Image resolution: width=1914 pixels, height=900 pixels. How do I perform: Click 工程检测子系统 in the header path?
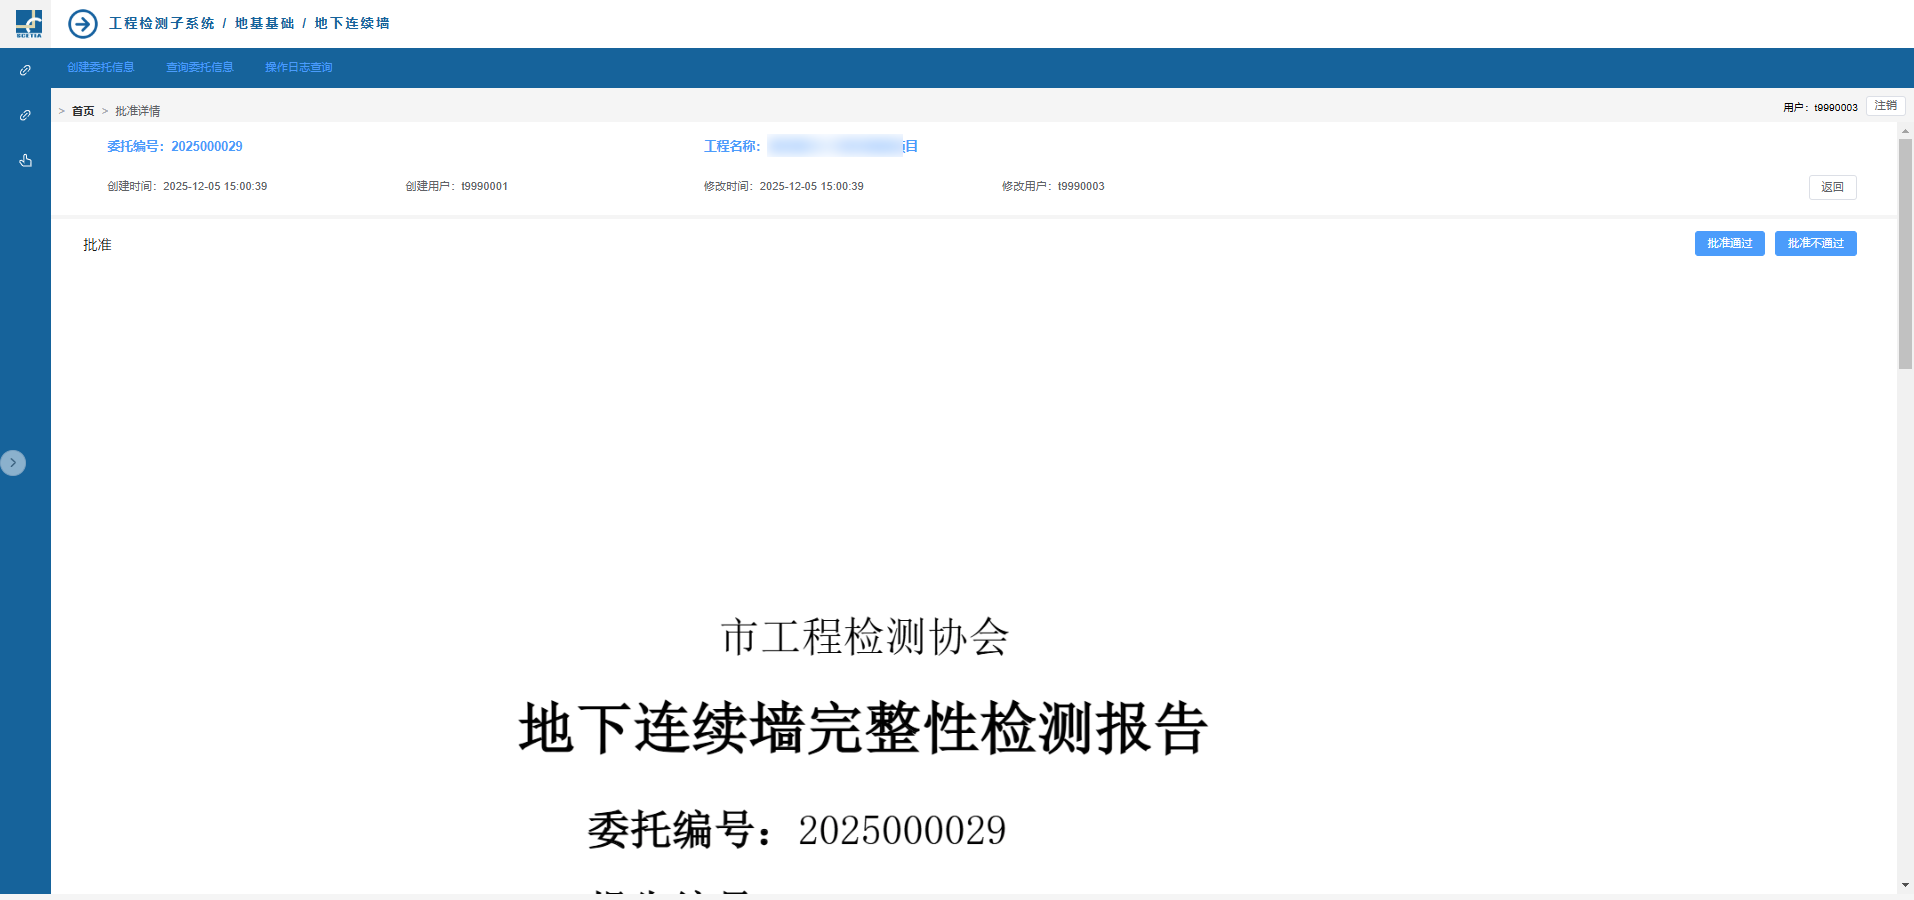[x=162, y=24]
